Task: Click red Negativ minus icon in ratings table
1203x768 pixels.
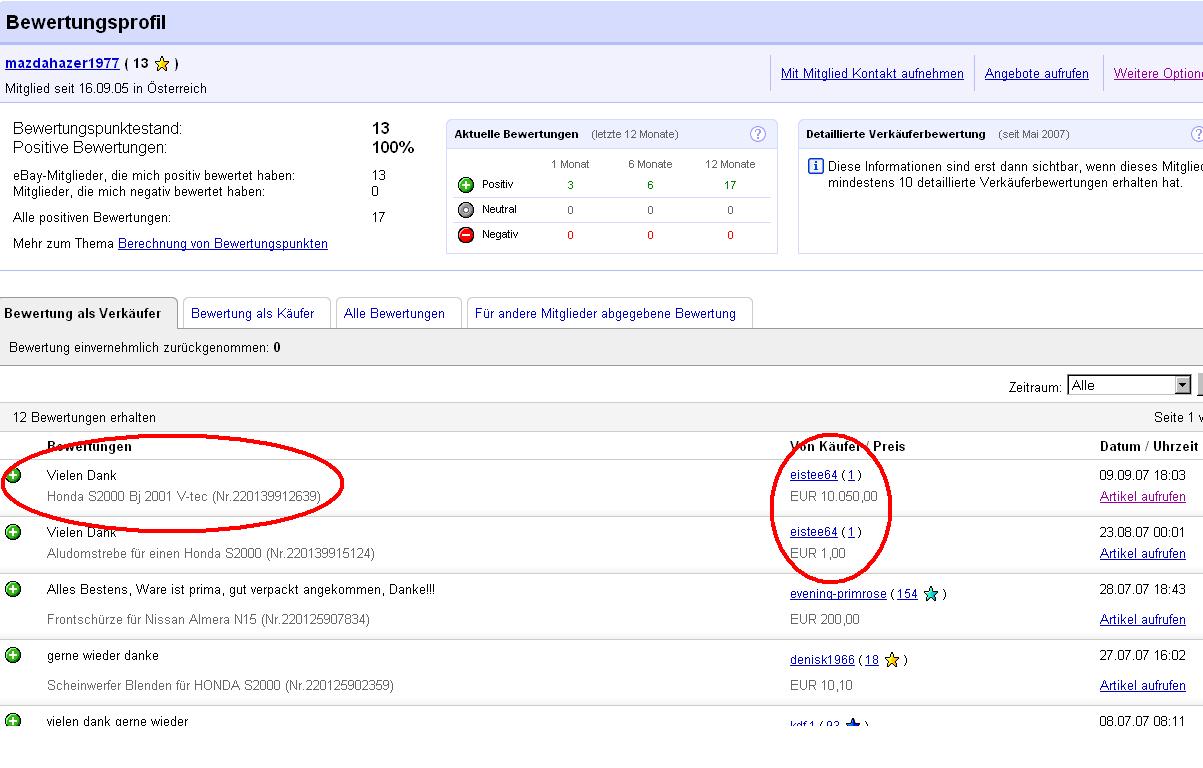Action: (x=465, y=235)
